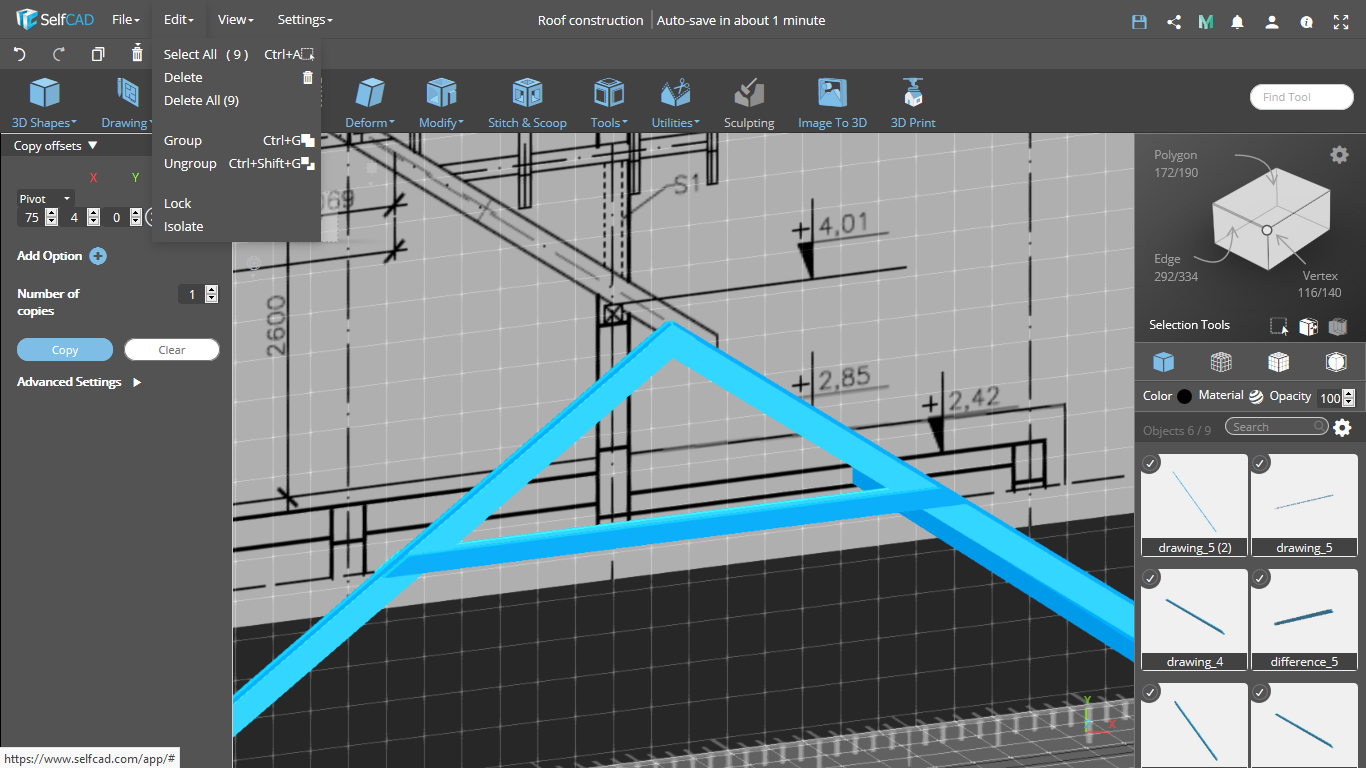Choose Isolate in Edit menu
This screenshot has height=768, width=1366.
click(x=236, y=226)
